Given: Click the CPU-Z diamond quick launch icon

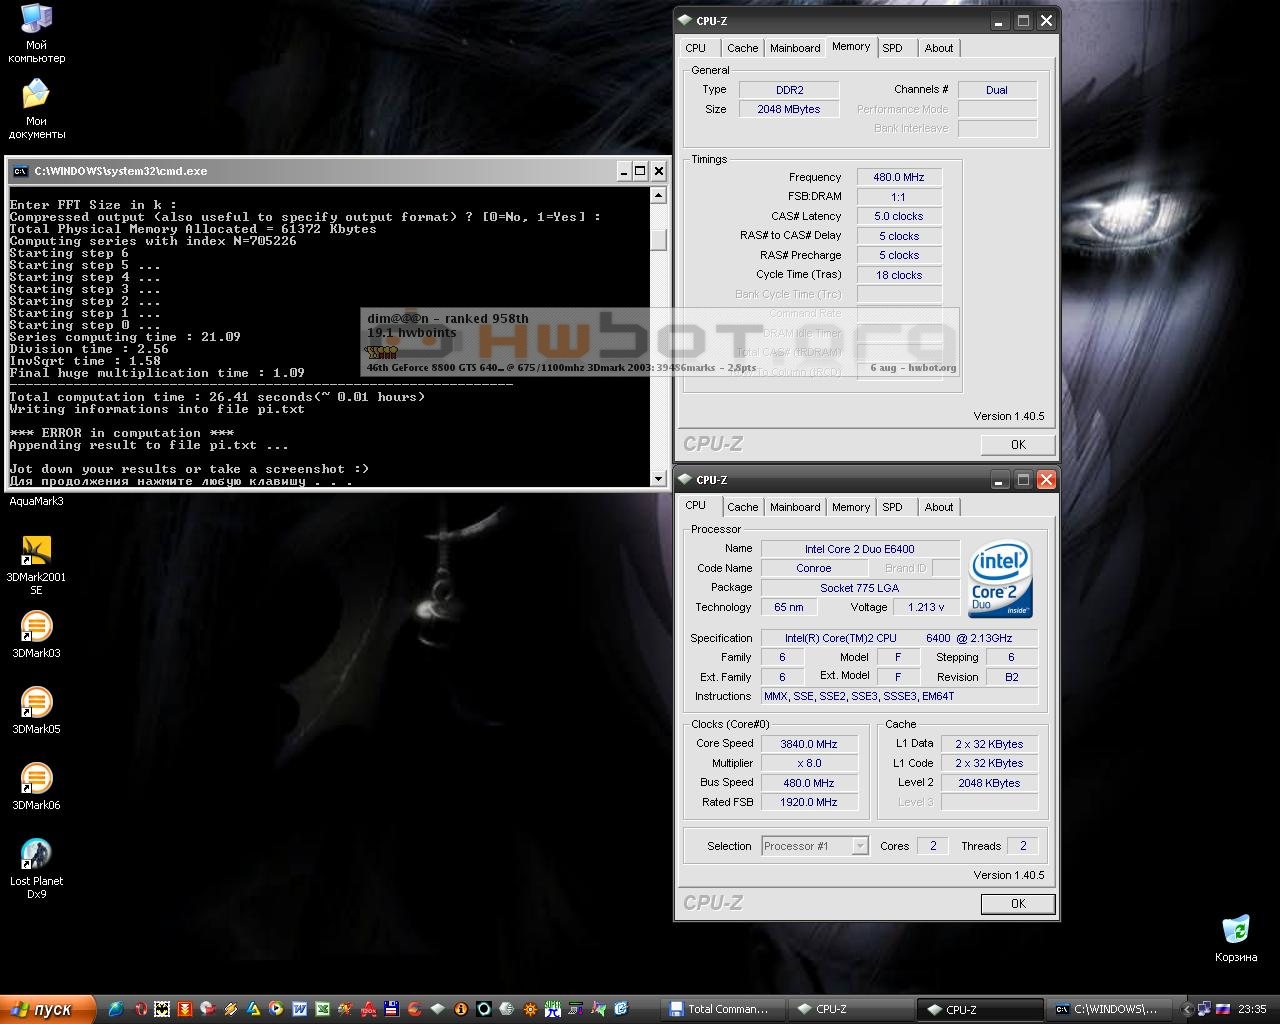Looking at the screenshot, I should point(437,1009).
